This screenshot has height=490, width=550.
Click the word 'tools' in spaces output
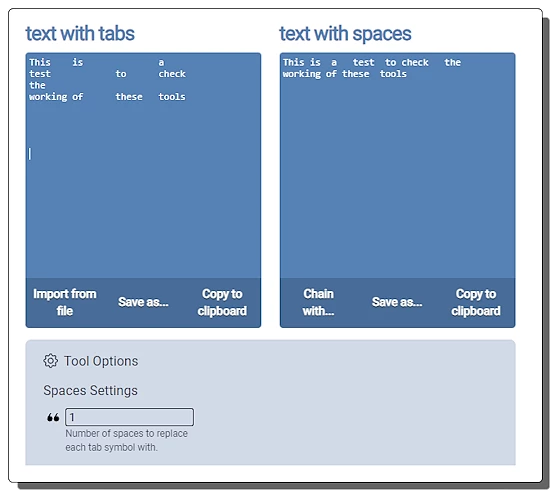pyautogui.click(x=393, y=74)
